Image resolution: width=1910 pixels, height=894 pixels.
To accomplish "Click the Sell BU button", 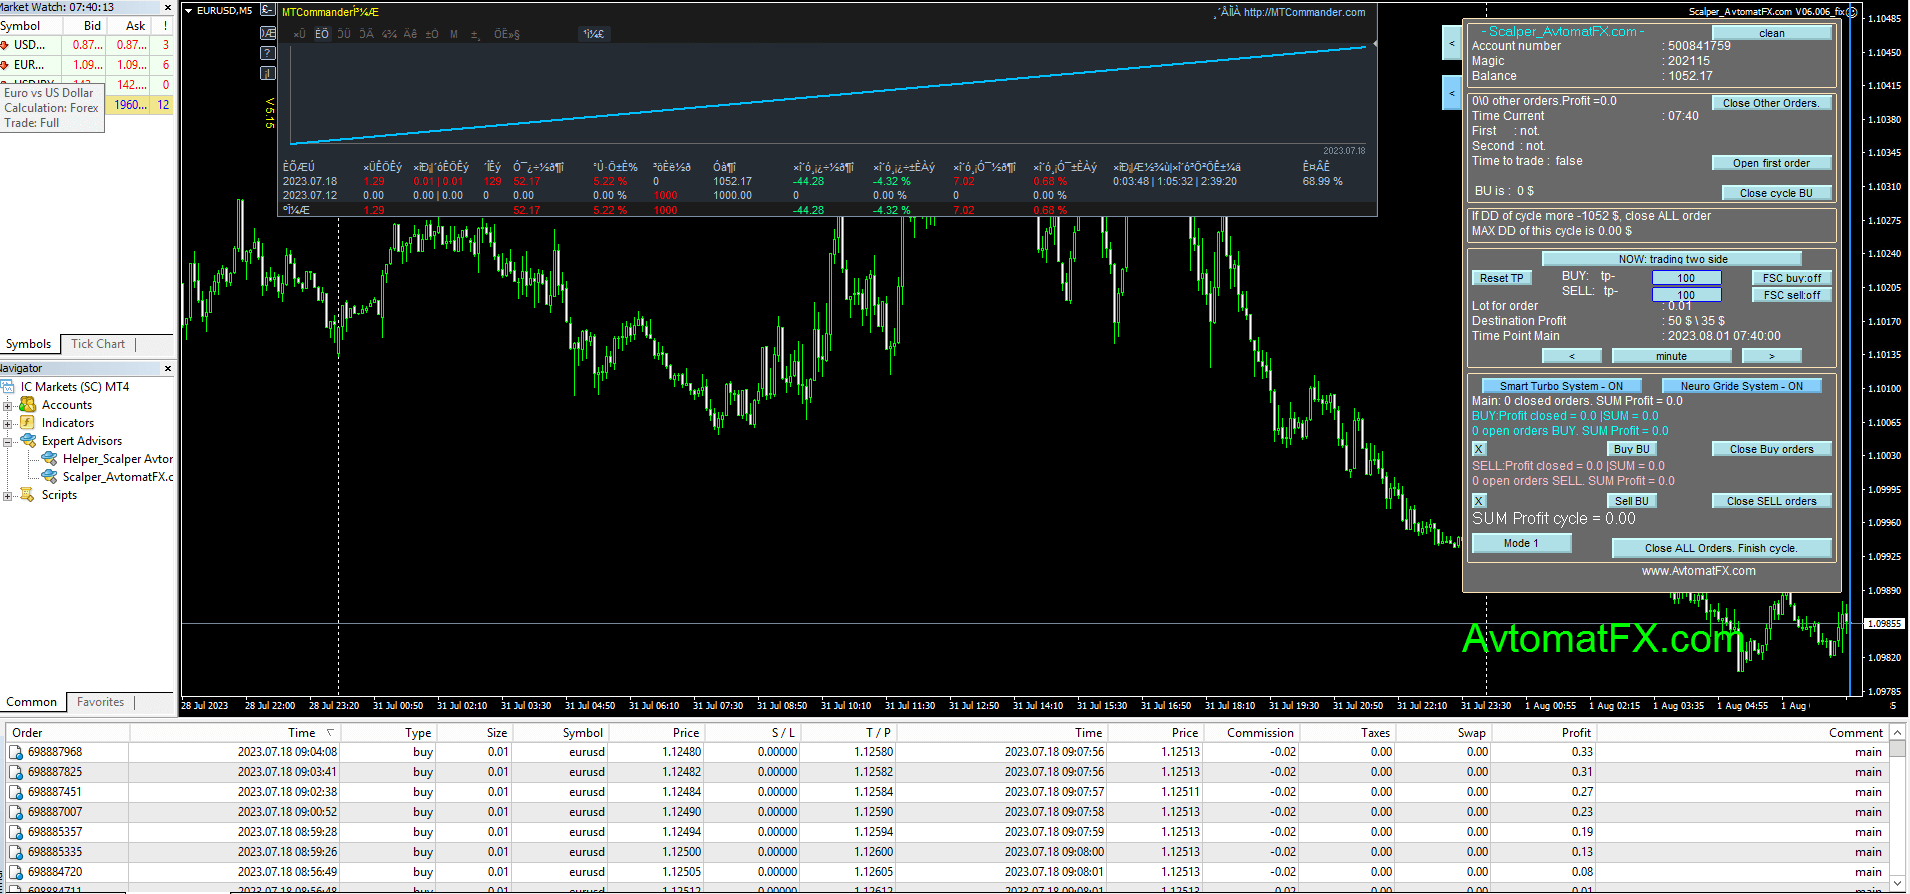I will pyautogui.click(x=1631, y=501).
